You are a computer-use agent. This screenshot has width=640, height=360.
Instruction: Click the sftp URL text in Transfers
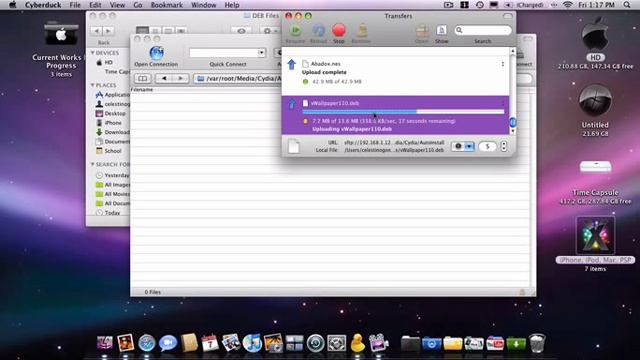pyautogui.click(x=394, y=142)
